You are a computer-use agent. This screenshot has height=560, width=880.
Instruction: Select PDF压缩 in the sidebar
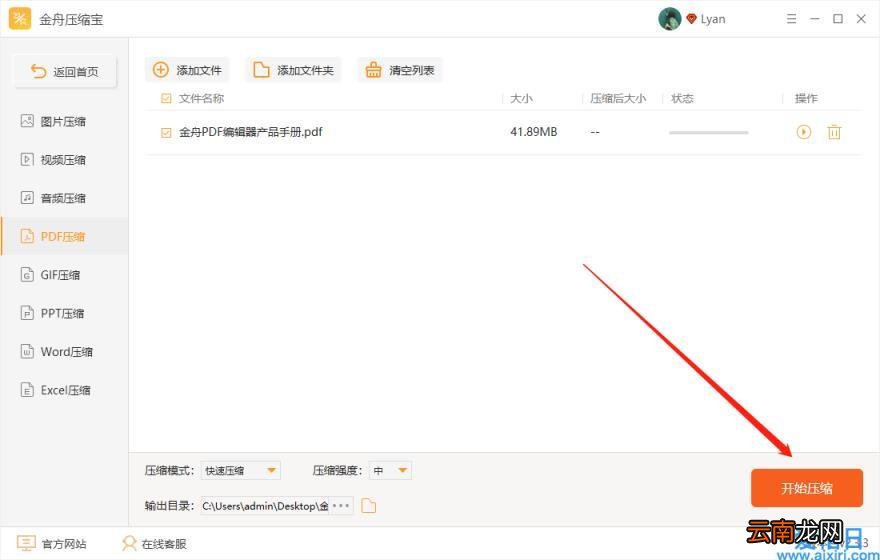click(64, 236)
